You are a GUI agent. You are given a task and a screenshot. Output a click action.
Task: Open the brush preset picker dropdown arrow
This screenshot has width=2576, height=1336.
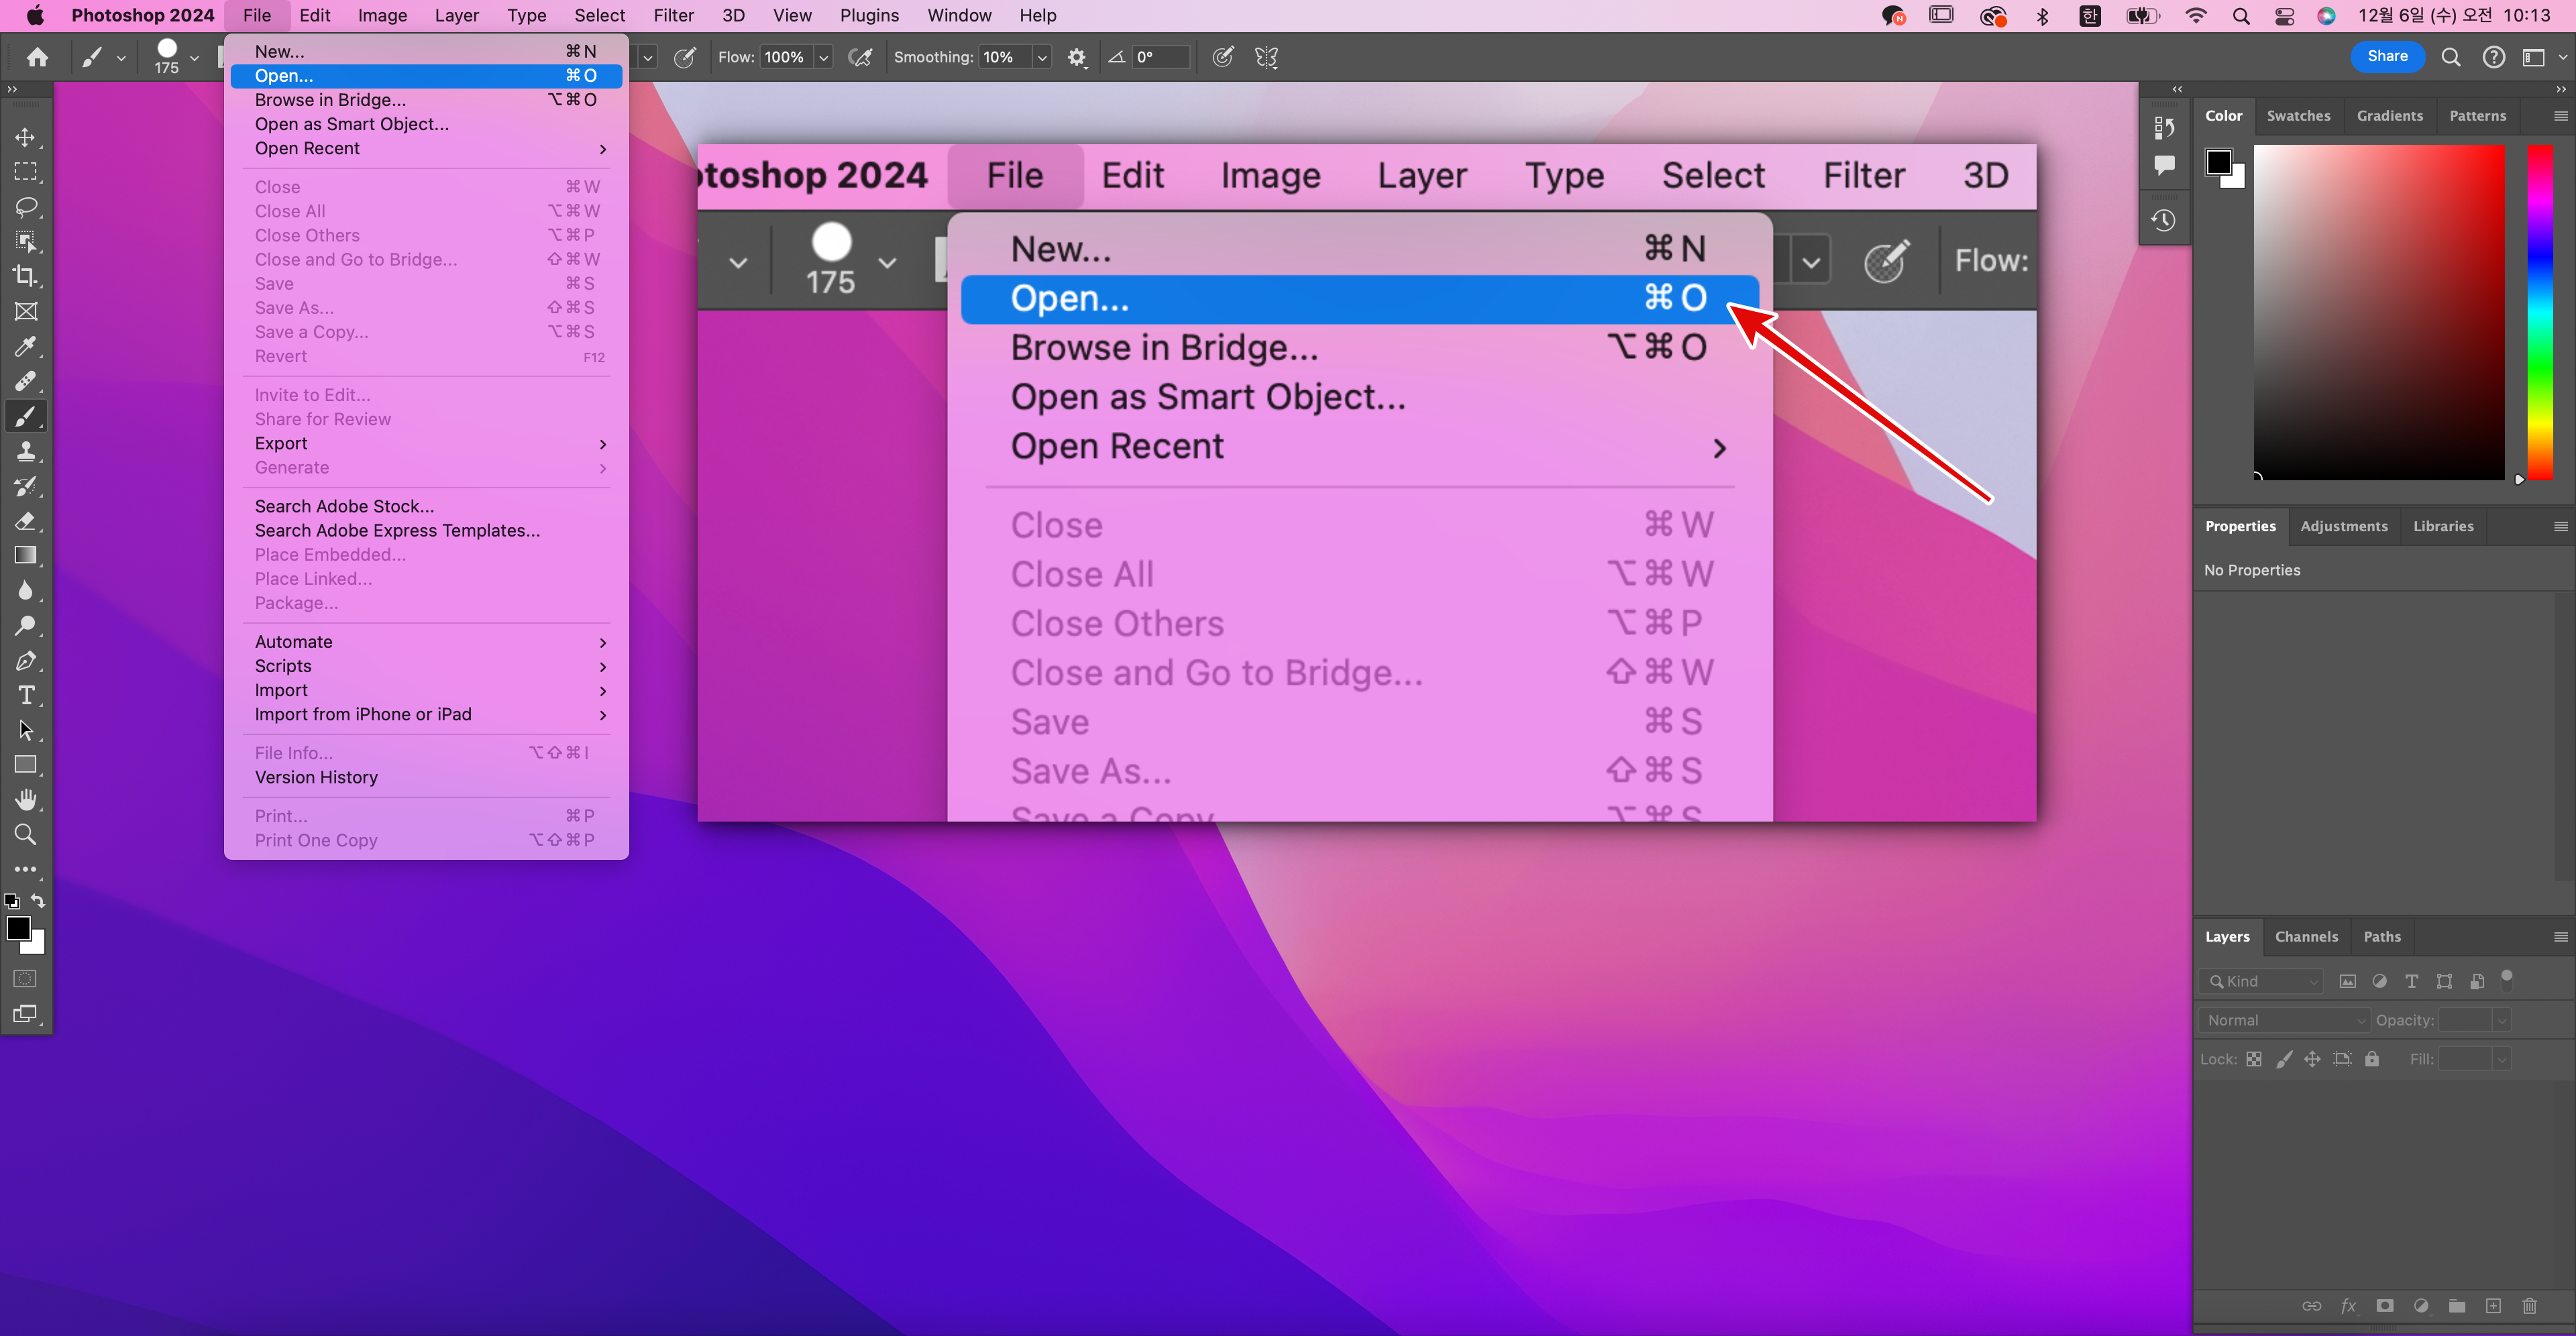(x=194, y=58)
